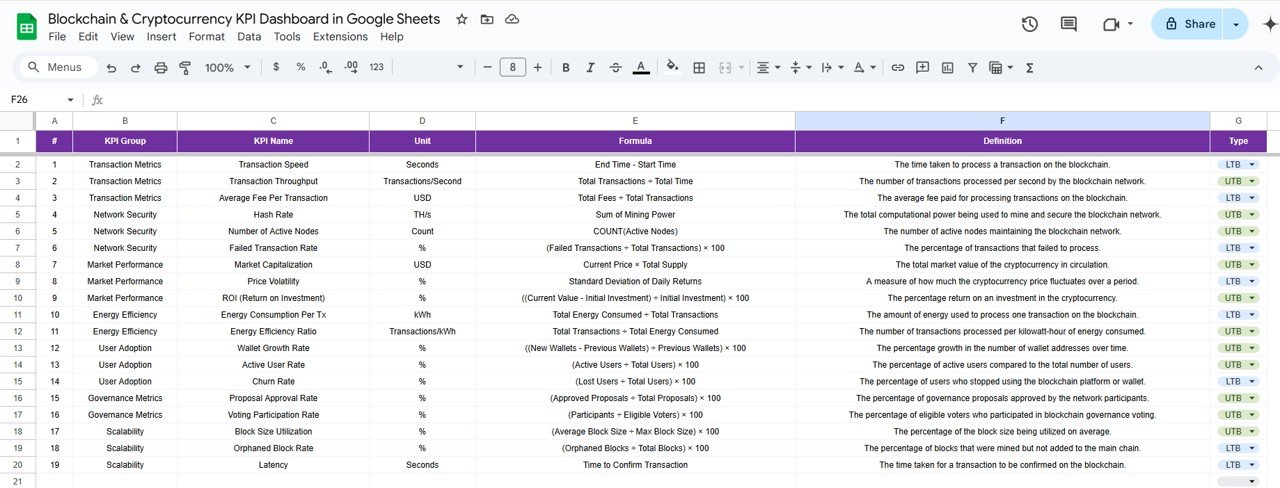The image size is (1280, 488).
Task: Open the Tools menu
Action: coord(287,37)
